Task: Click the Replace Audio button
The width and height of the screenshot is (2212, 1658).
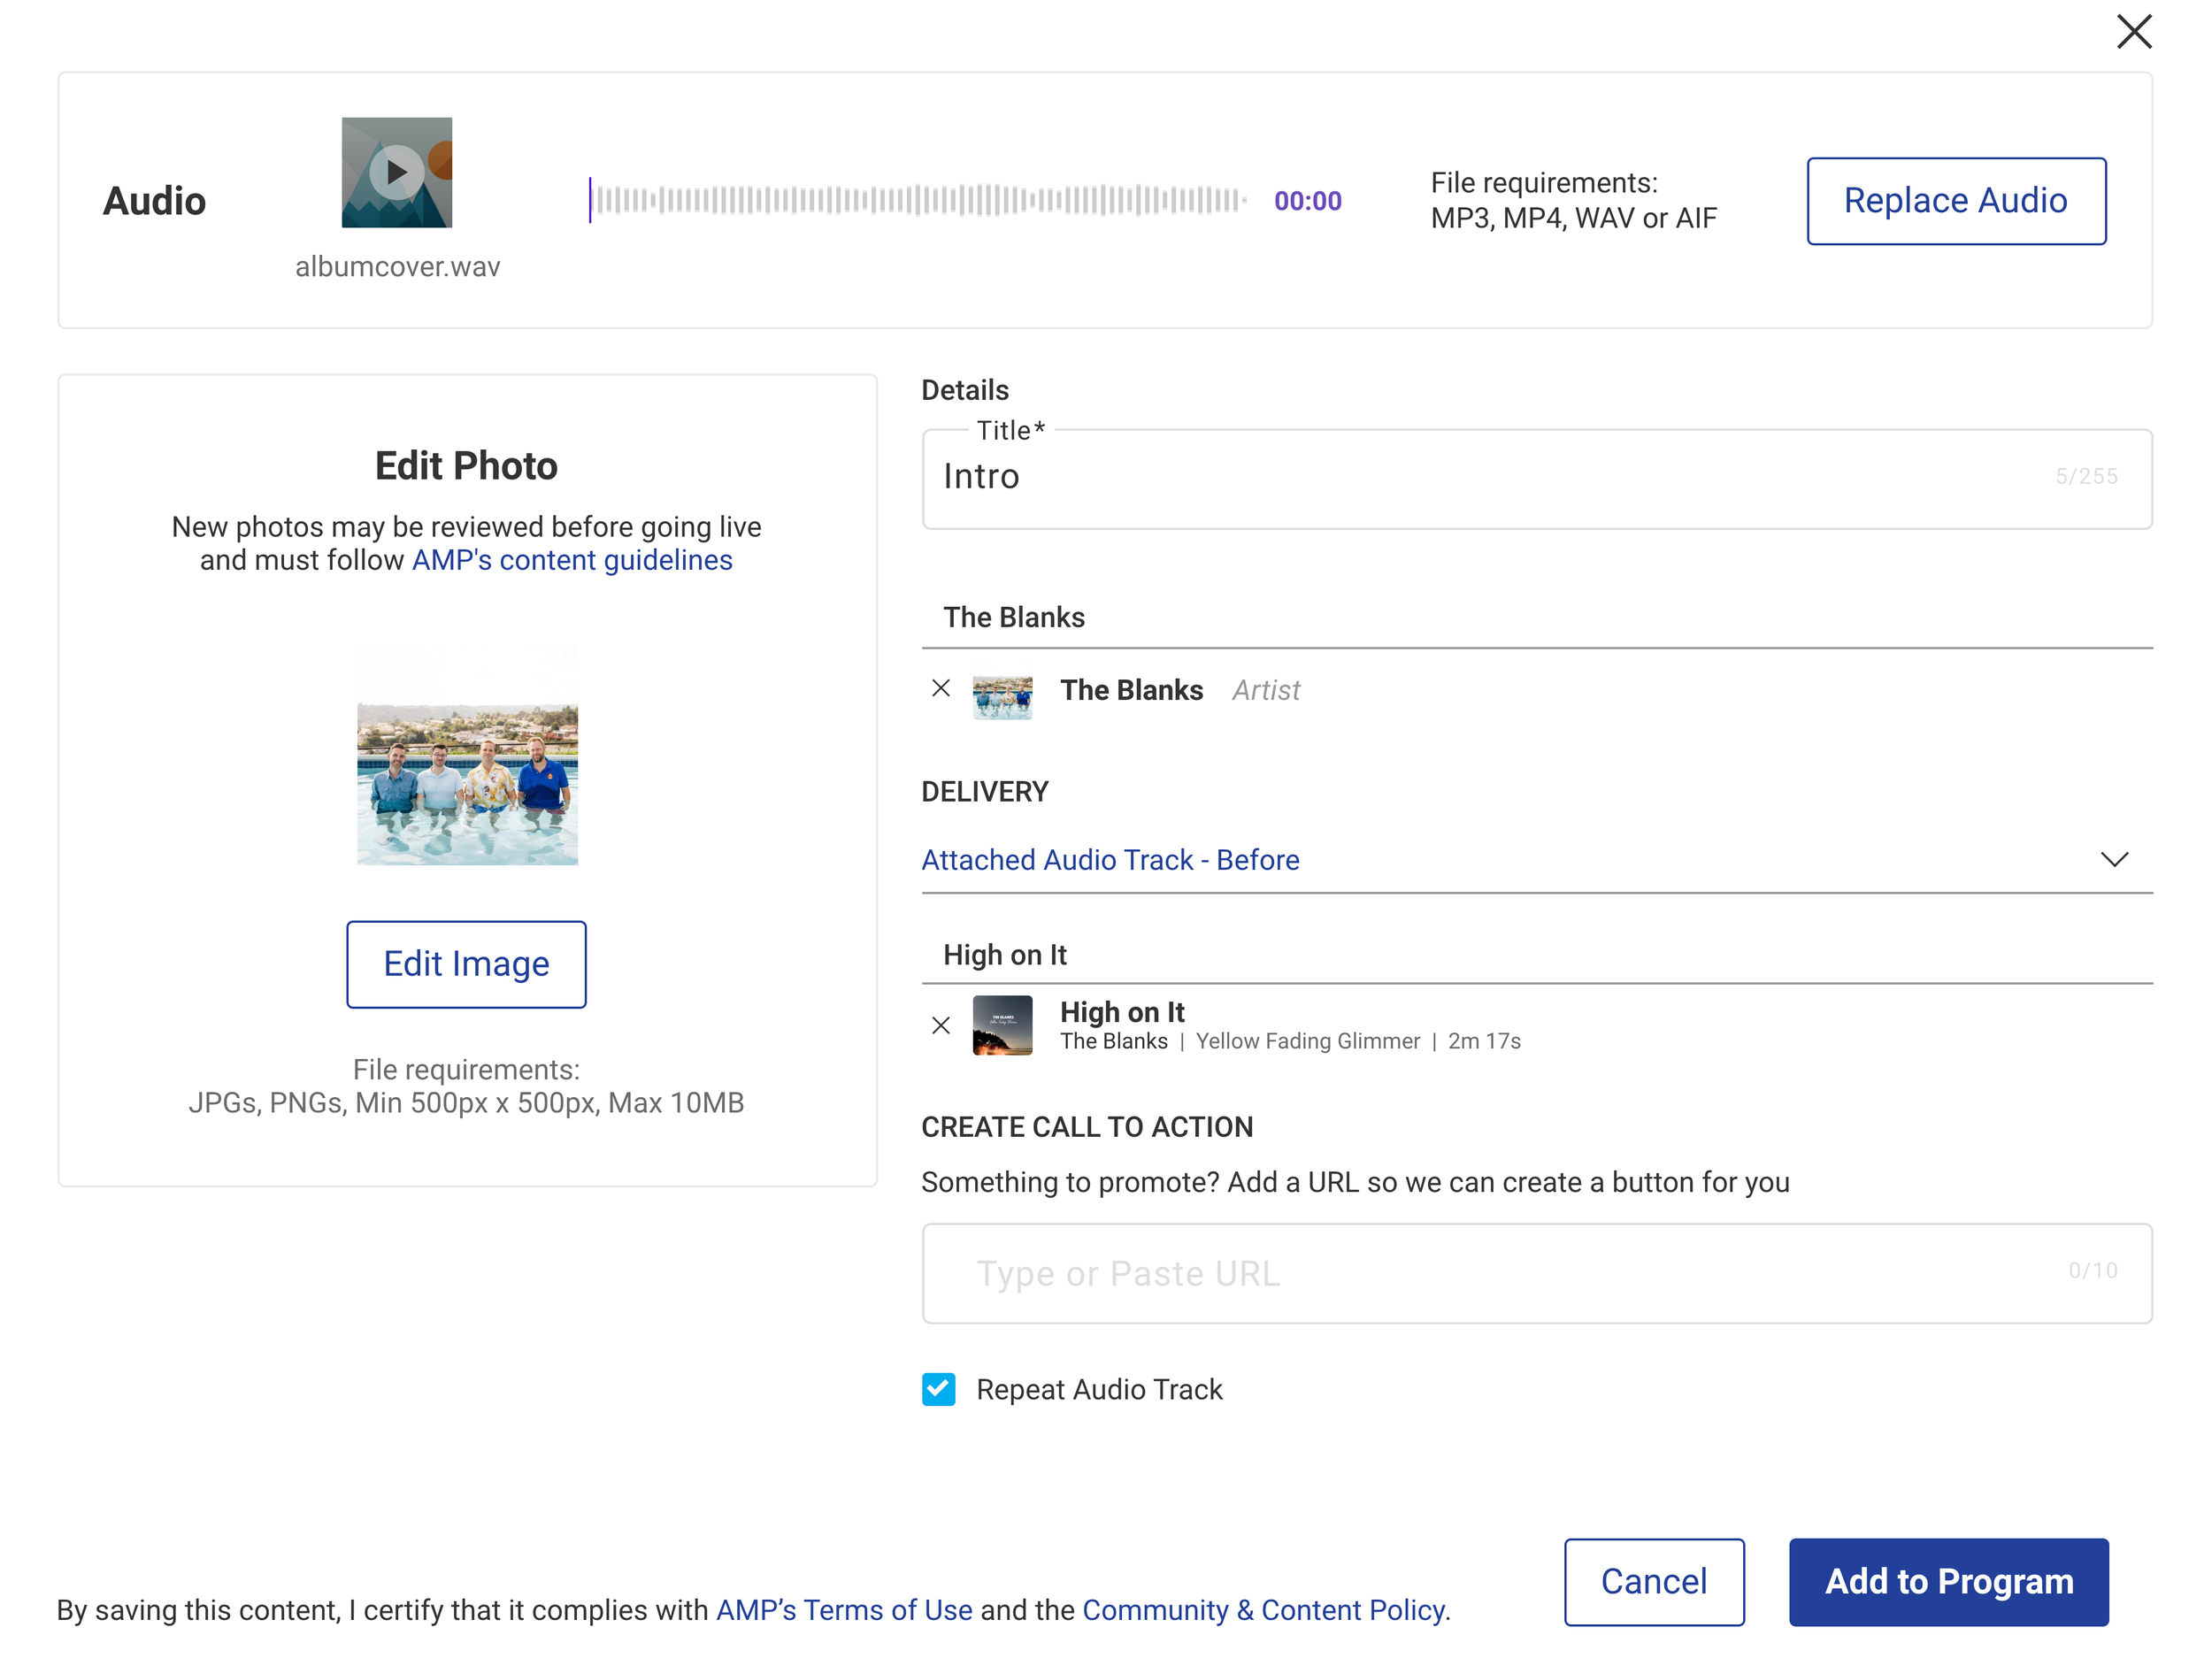Action: pos(1955,200)
